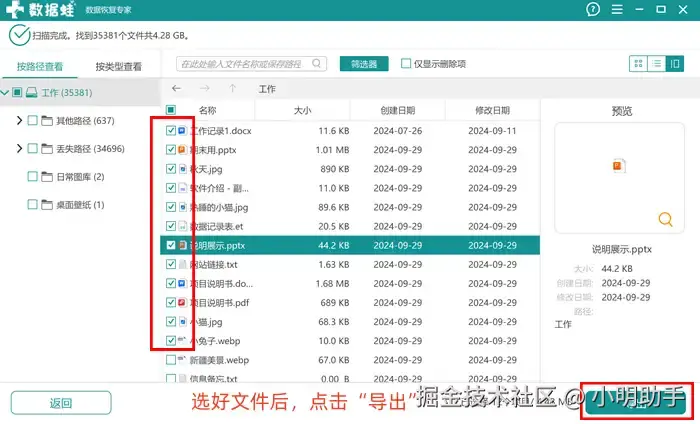
Task: Click the pptx icon of 期末用.pptx
Action: pos(182,150)
